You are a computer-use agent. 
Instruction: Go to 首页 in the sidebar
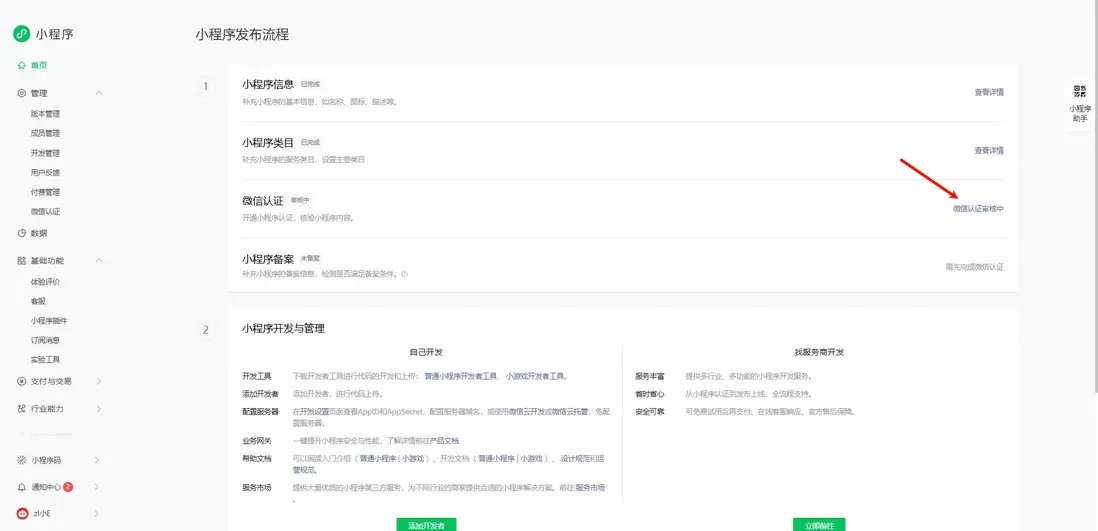pyautogui.click(x=39, y=65)
